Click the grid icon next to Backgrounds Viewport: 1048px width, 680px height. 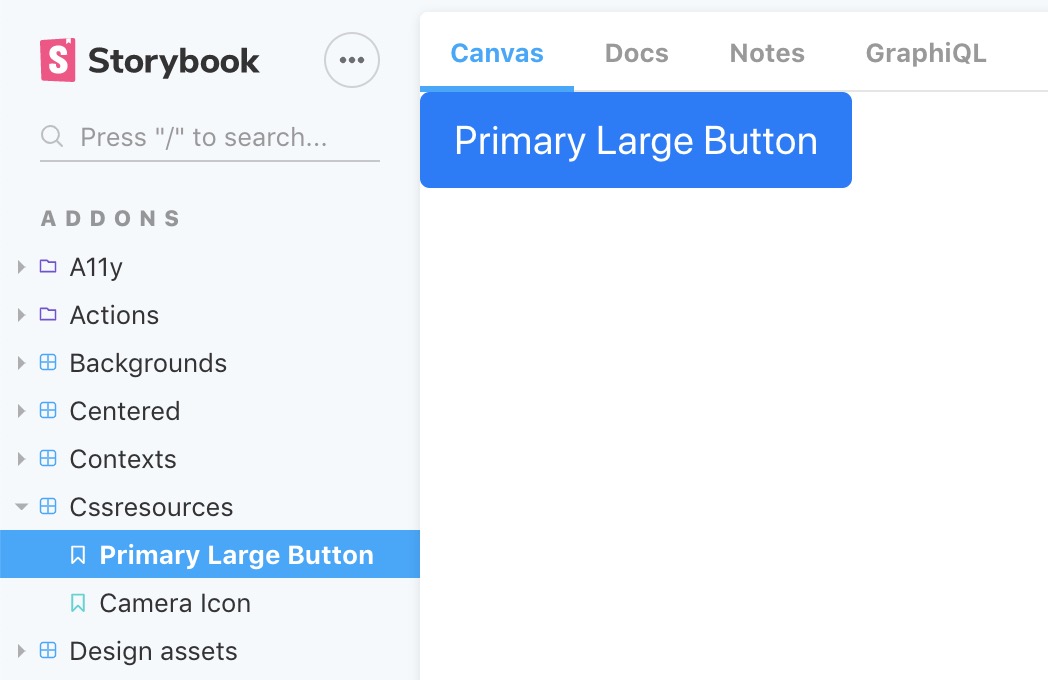(x=47, y=362)
